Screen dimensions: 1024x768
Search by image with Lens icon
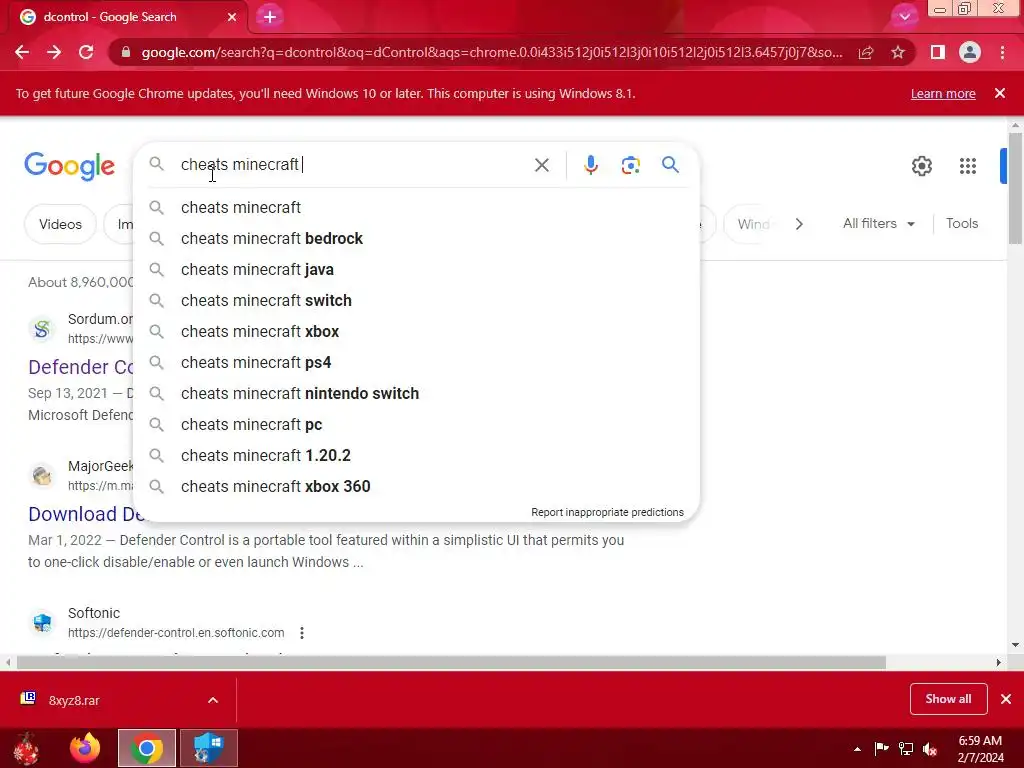pyautogui.click(x=630, y=165)
